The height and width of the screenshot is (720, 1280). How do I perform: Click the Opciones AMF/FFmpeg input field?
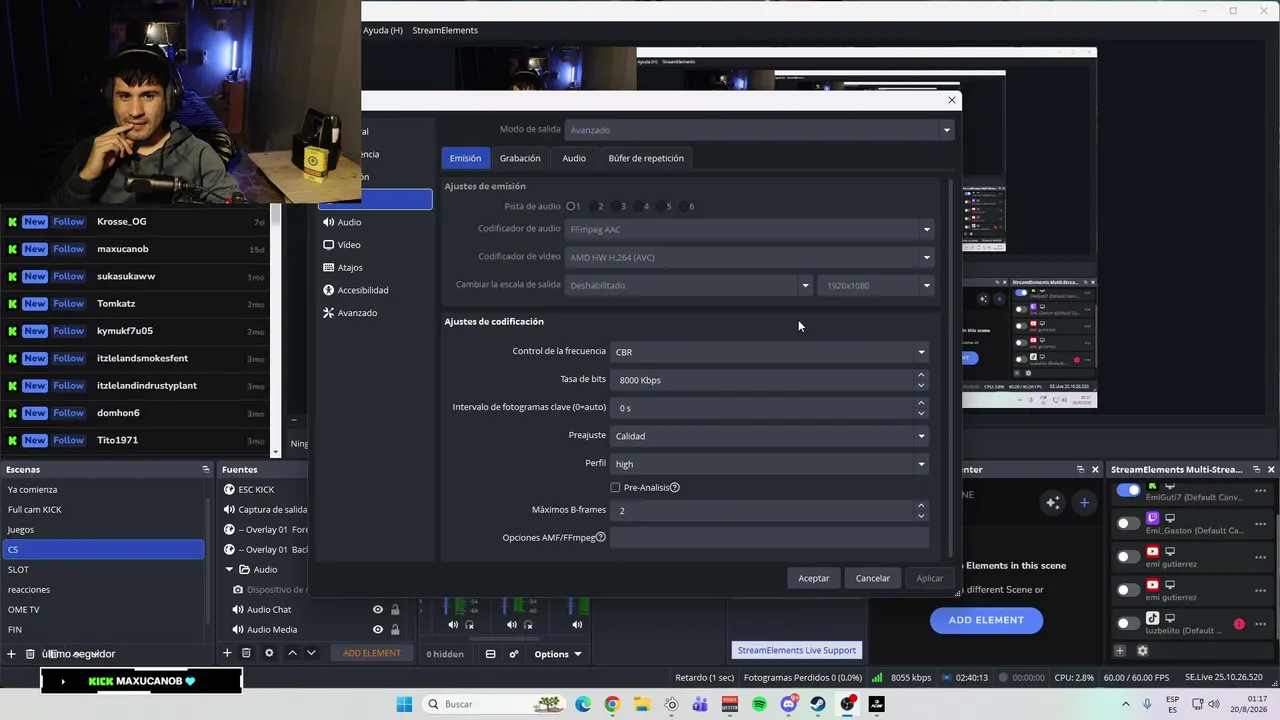tap(769, 538)
